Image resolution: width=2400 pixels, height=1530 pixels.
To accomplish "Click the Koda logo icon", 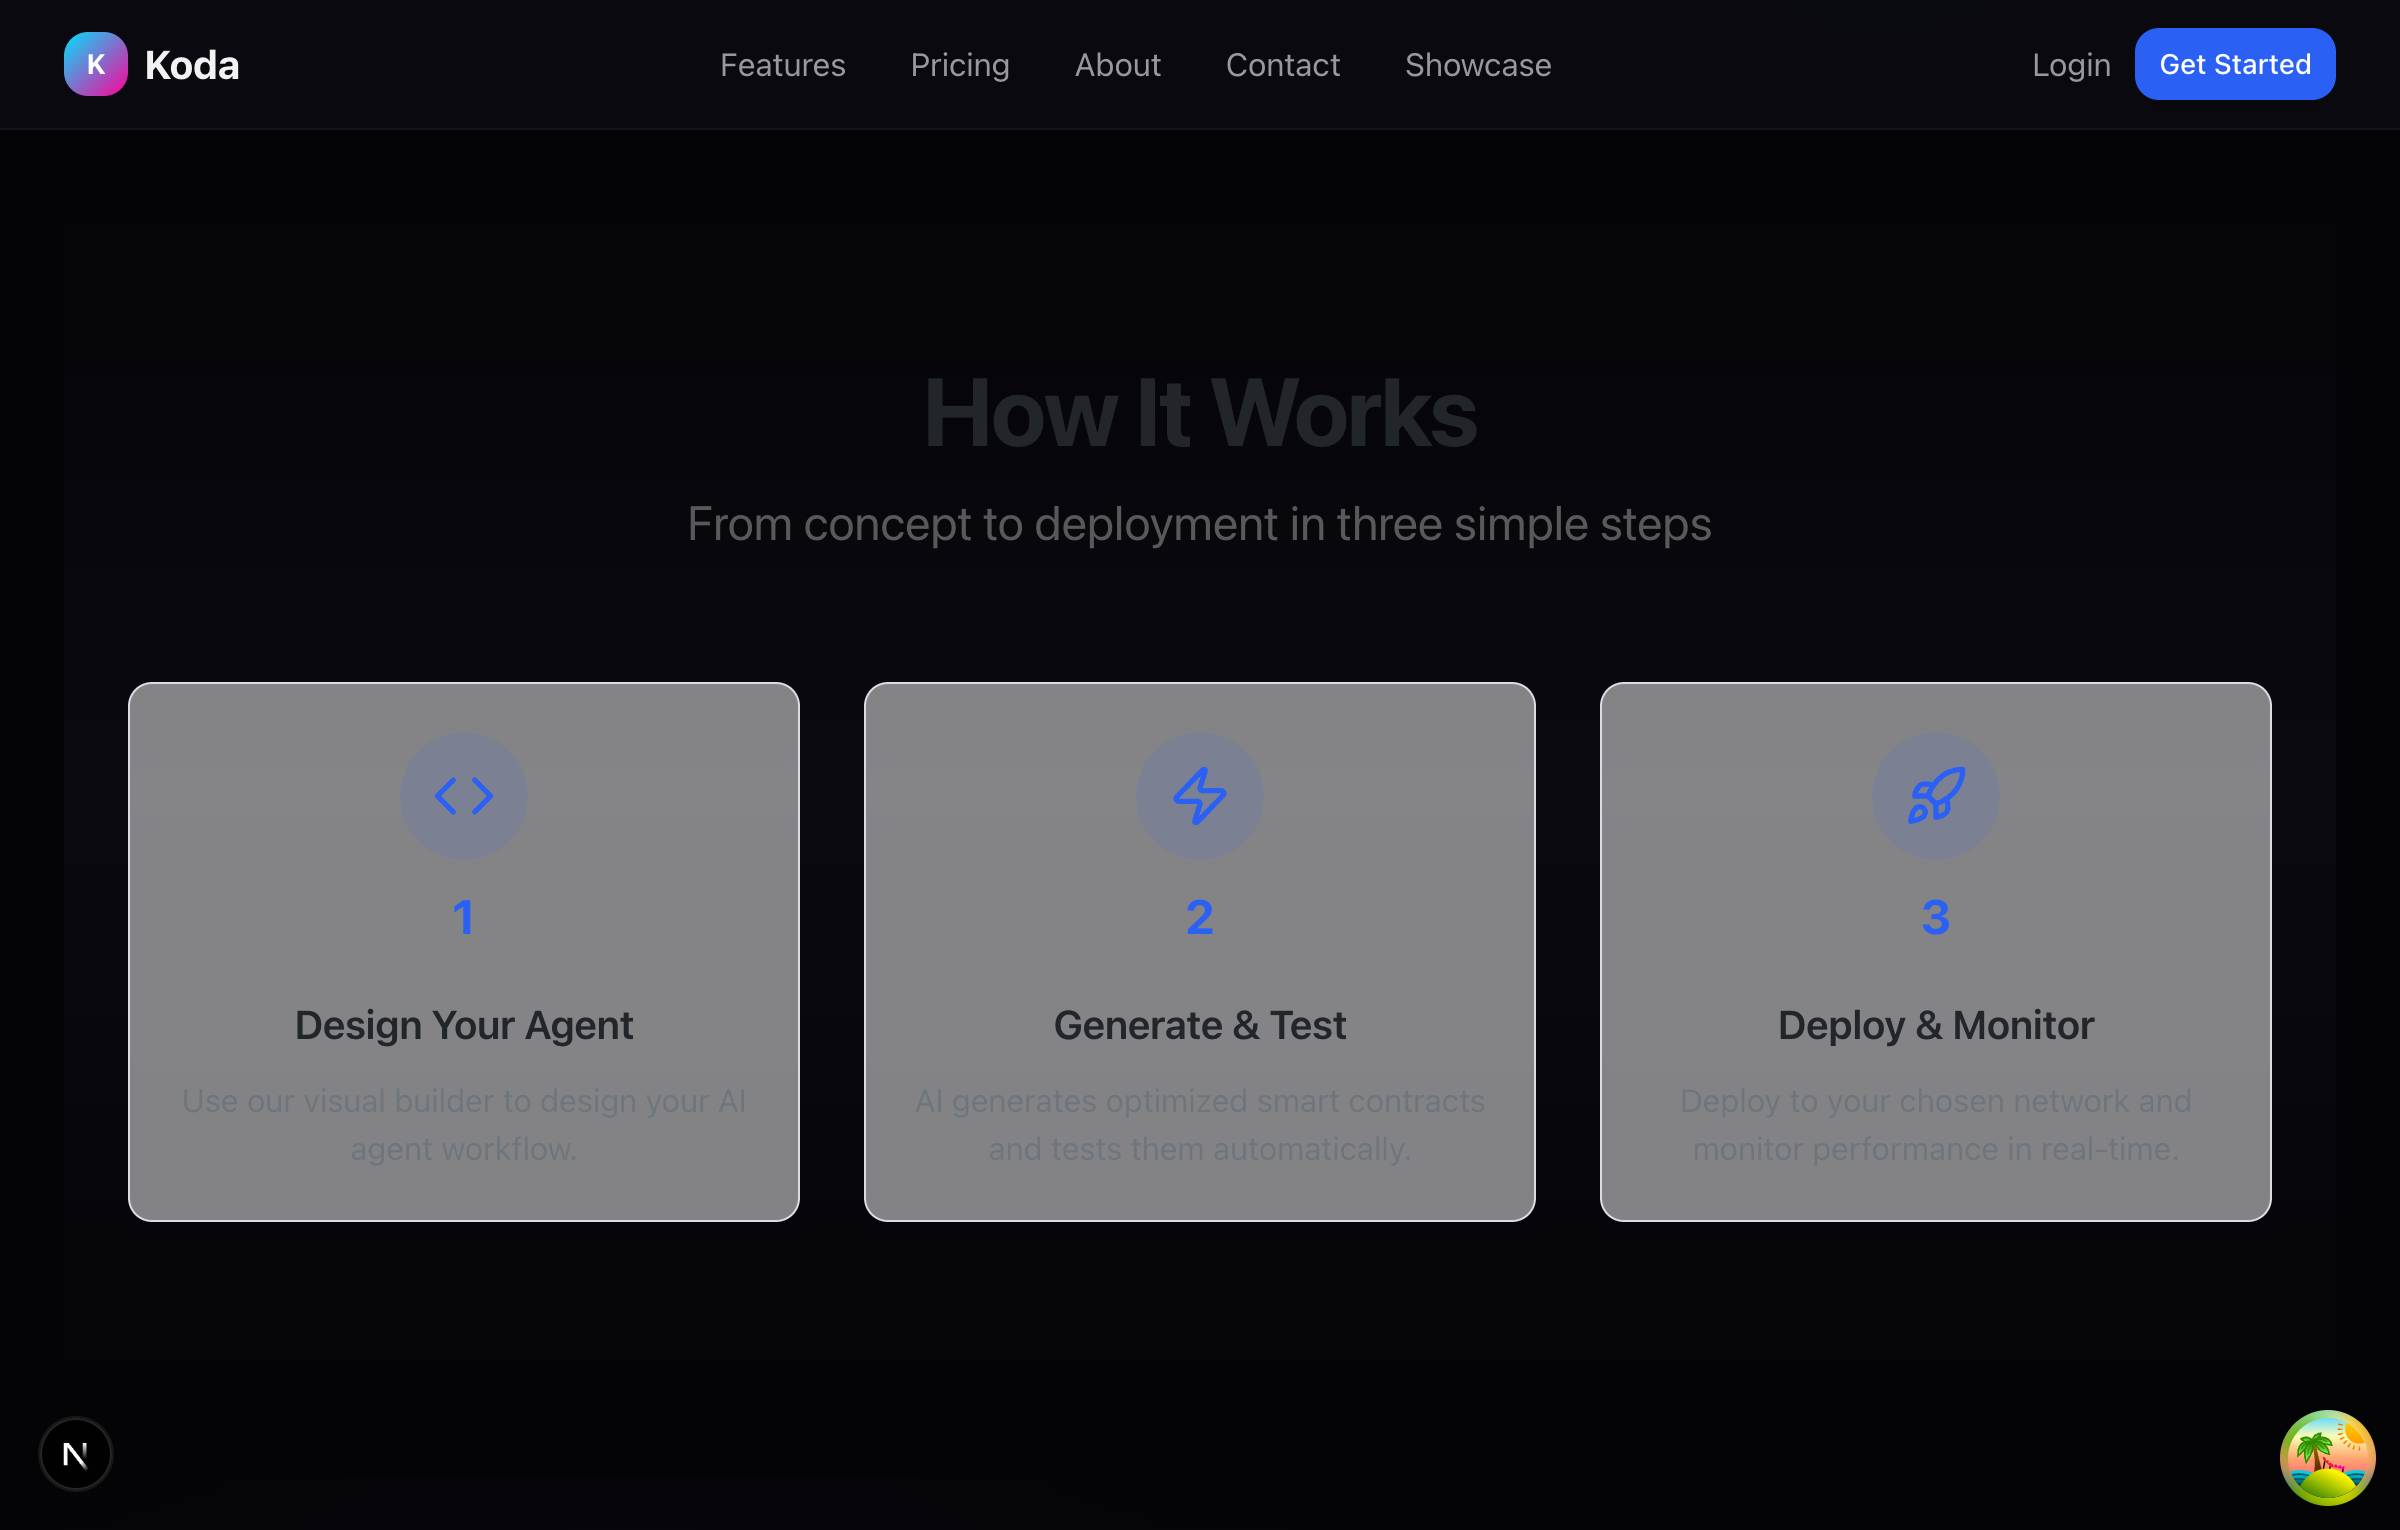I will coord(96,64).
